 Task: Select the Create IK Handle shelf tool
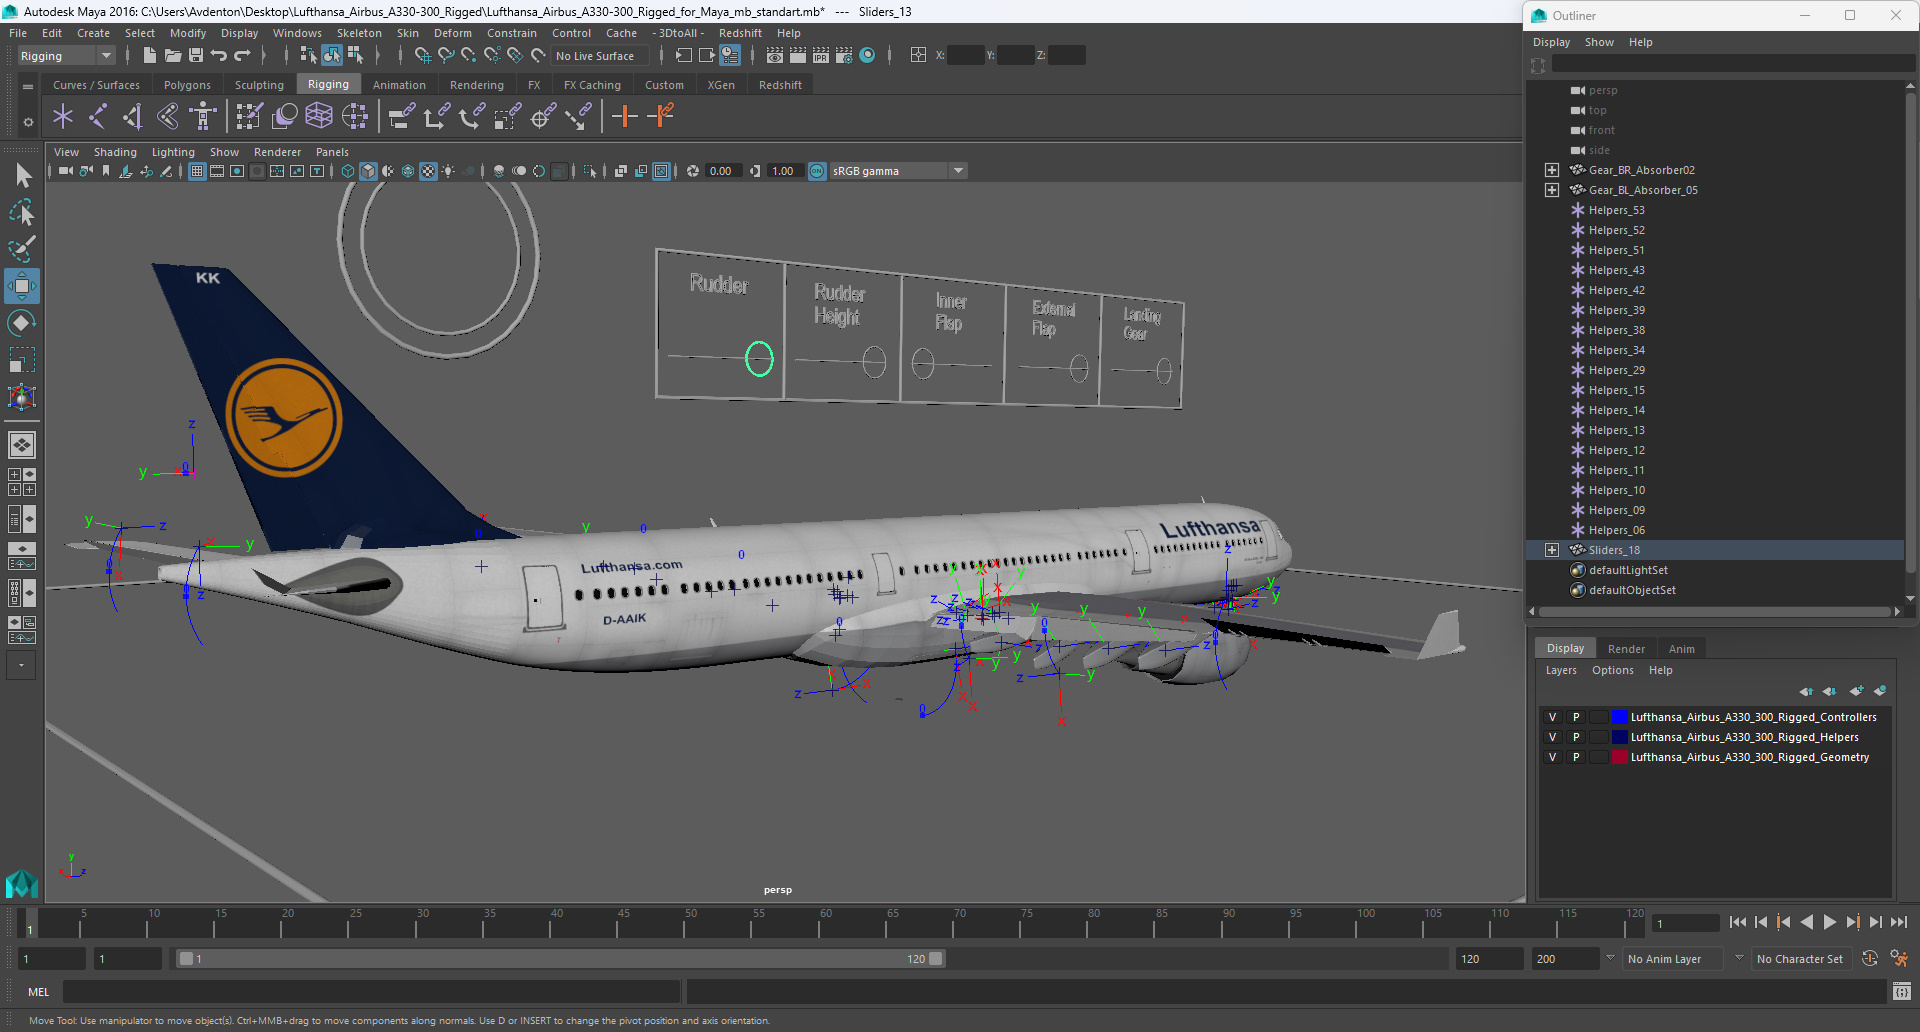pyautogui.click(x=132, y=117)
